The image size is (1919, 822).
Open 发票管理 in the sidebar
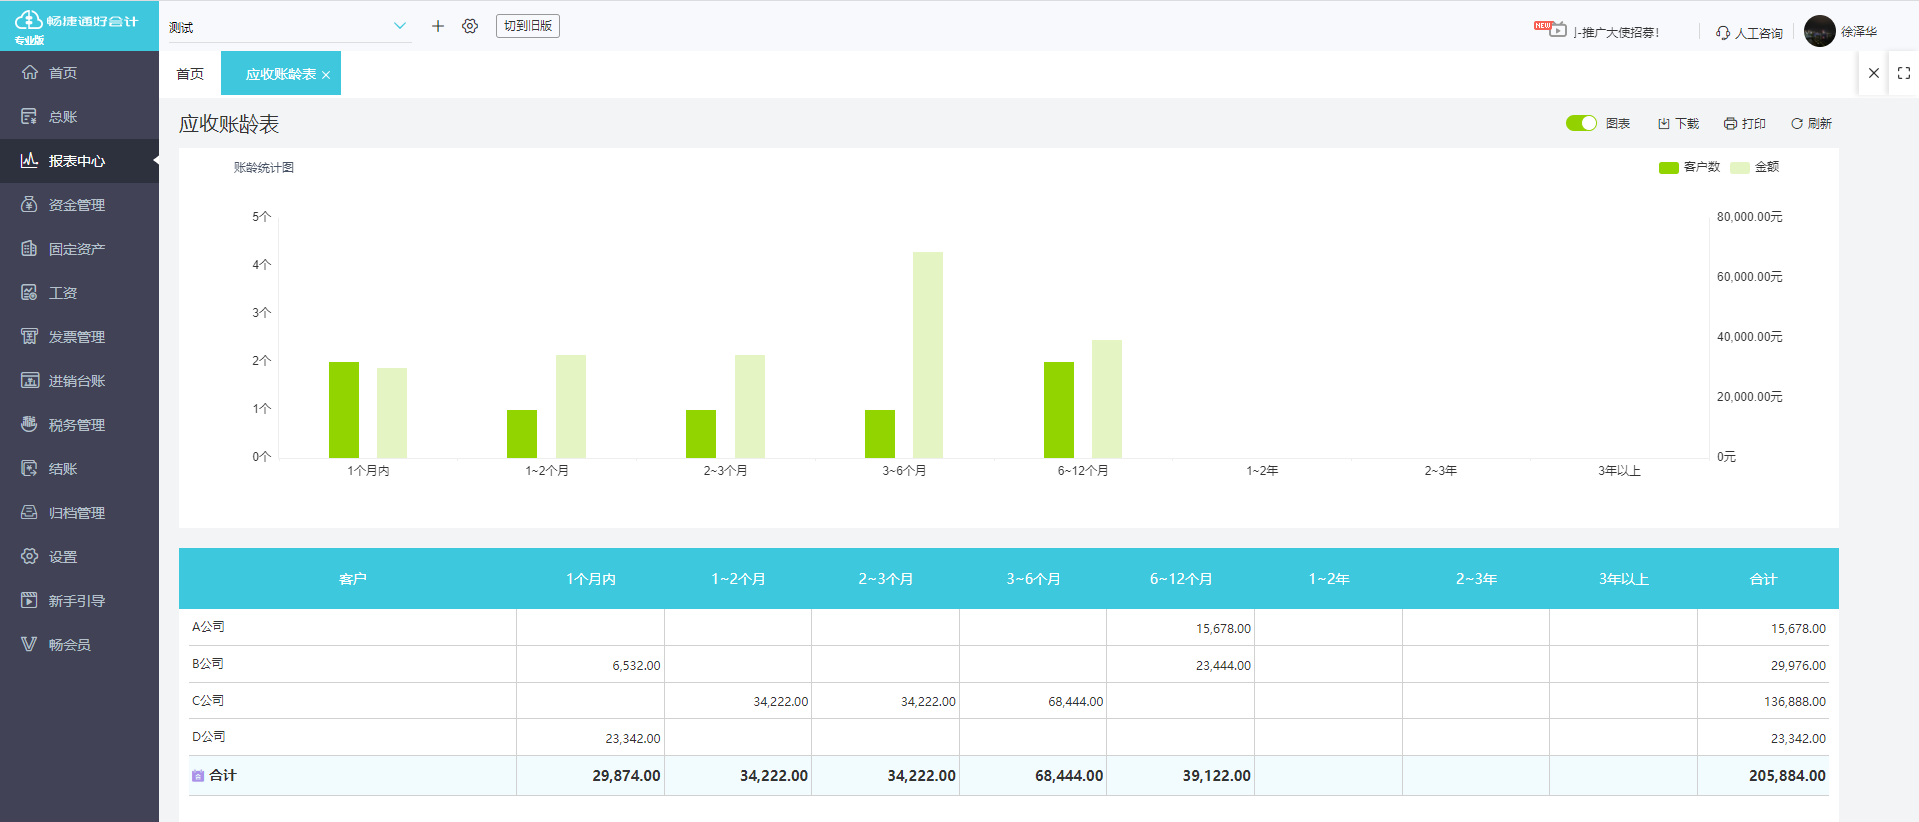tap(76, 337)
